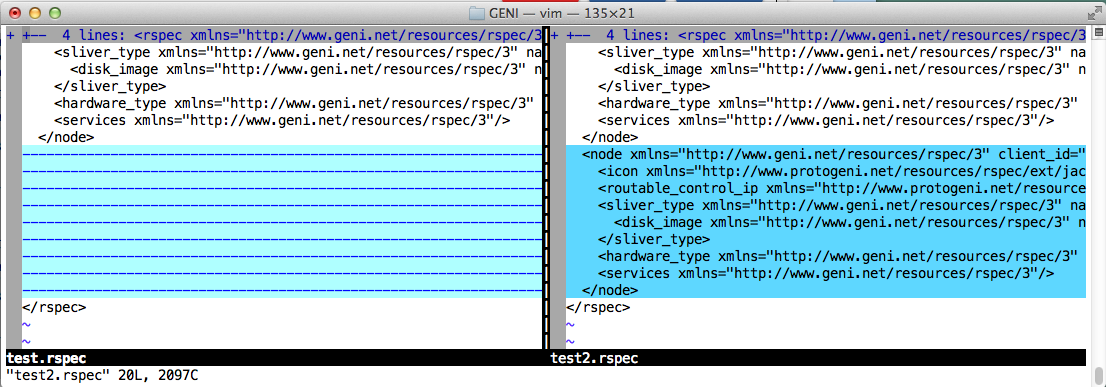This screenshot has width=1106, height=387.
Task: Focus the test.rspec status line
Action: point(274,359)
